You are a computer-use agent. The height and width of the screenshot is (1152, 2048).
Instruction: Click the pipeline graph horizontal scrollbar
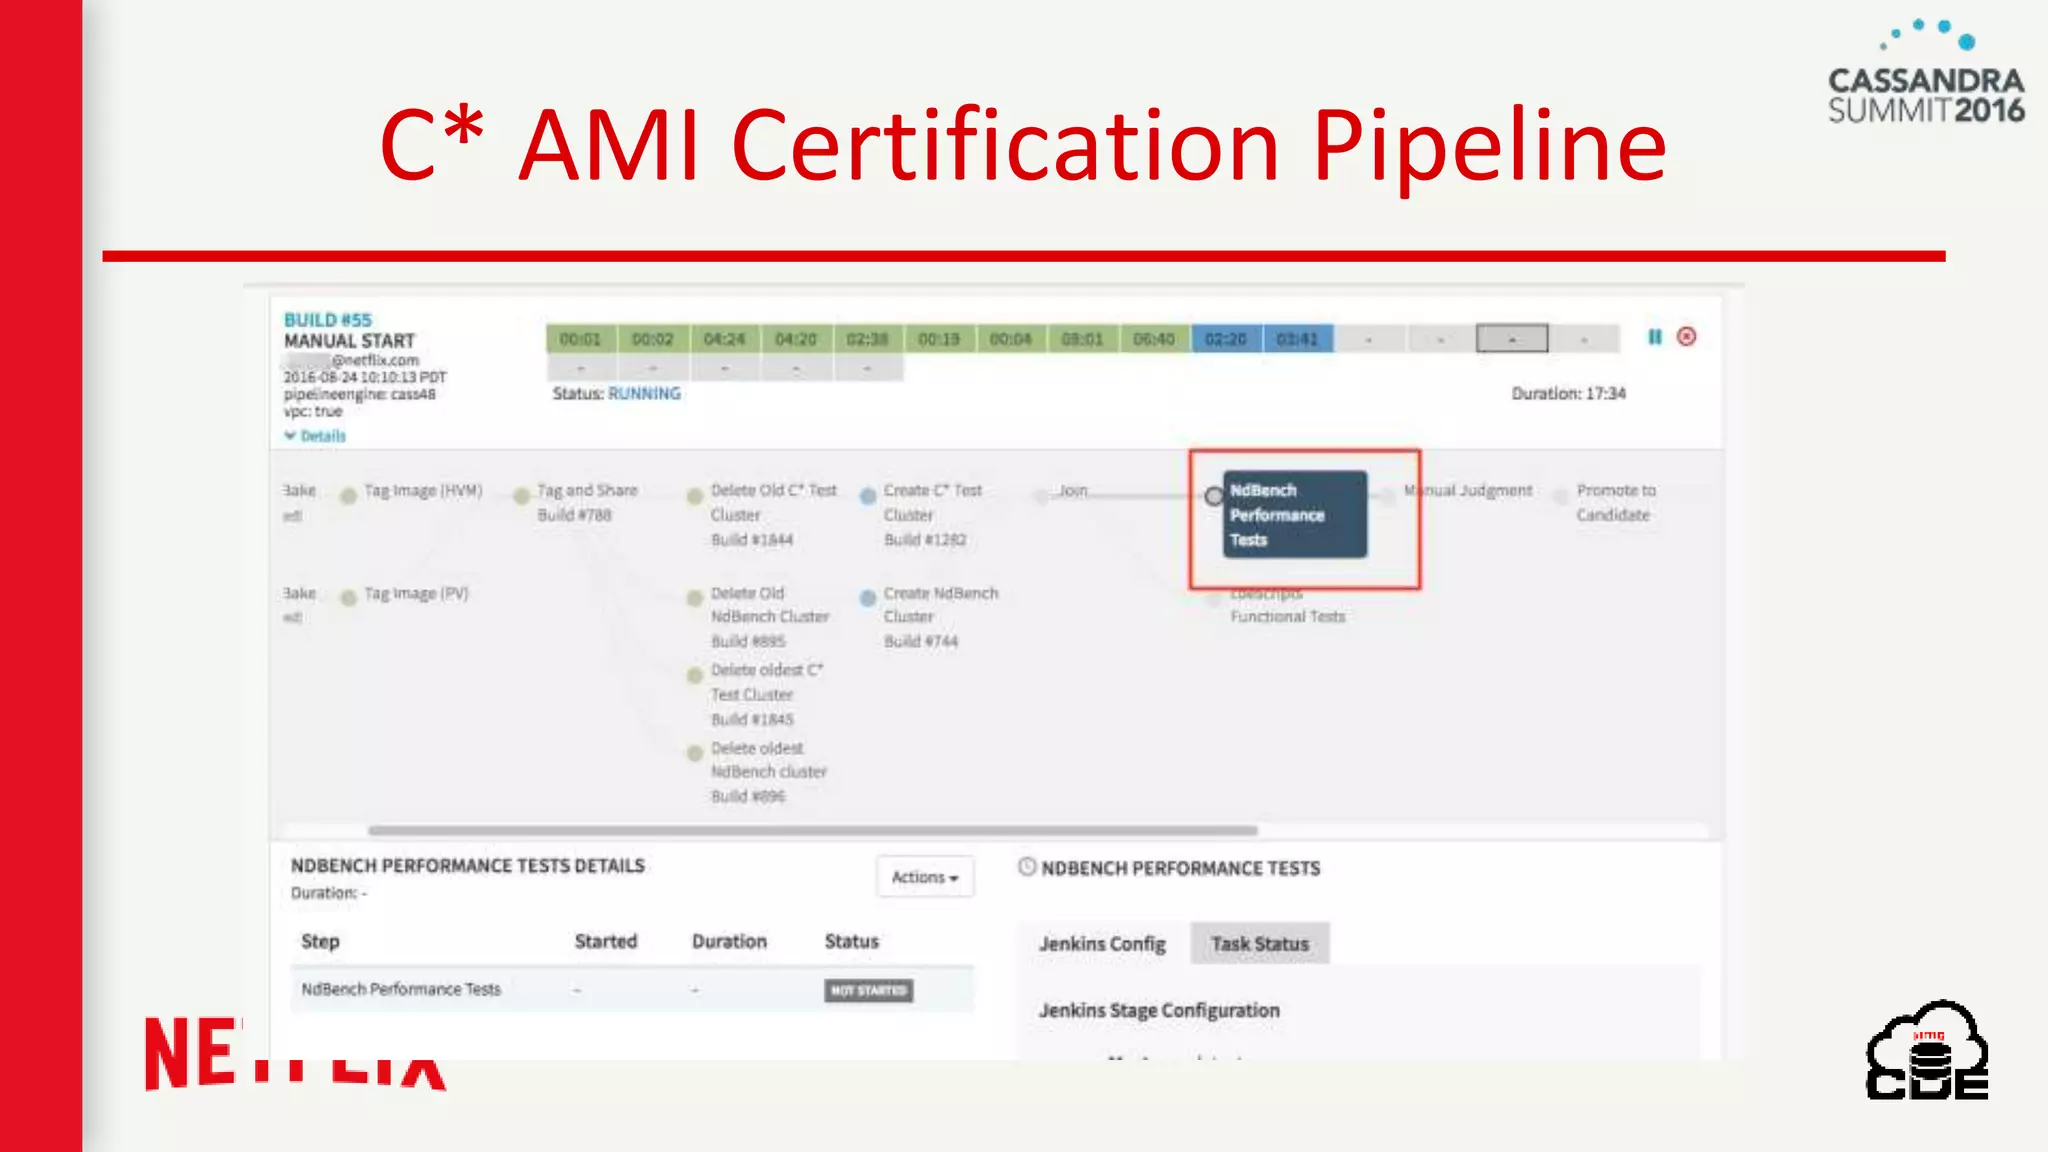[812, 830]
